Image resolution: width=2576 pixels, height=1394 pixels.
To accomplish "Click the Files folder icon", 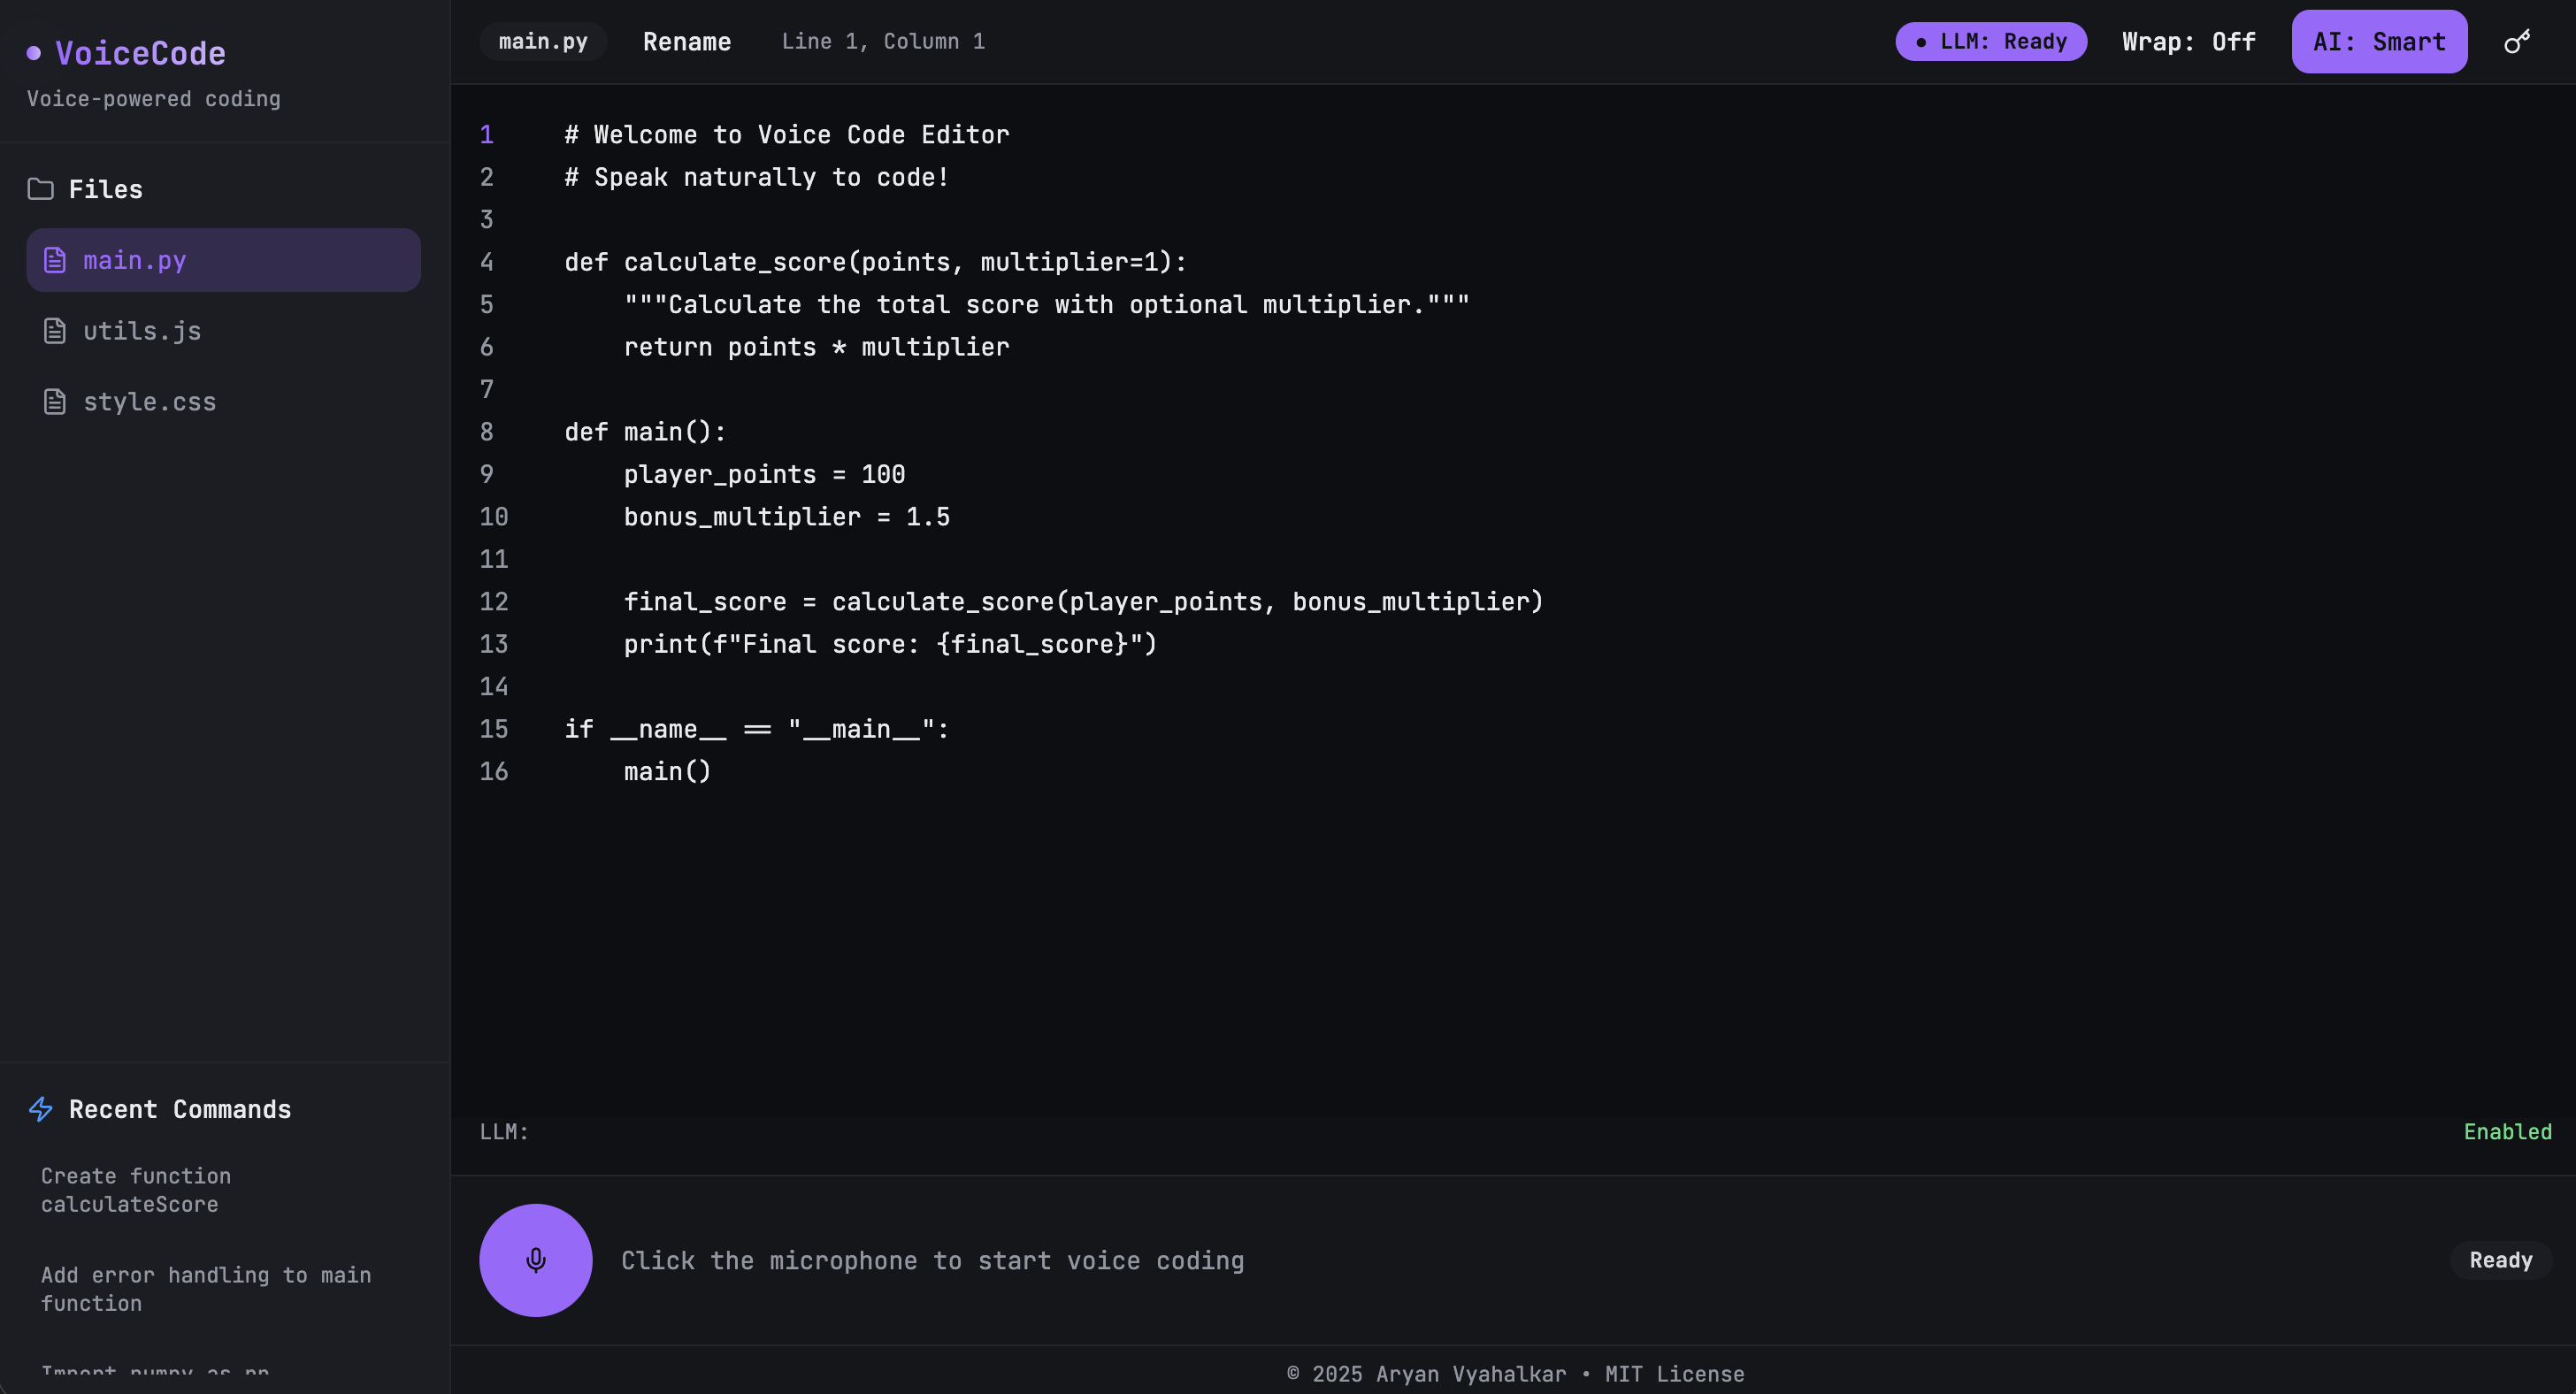I will [x=40, y=189].
